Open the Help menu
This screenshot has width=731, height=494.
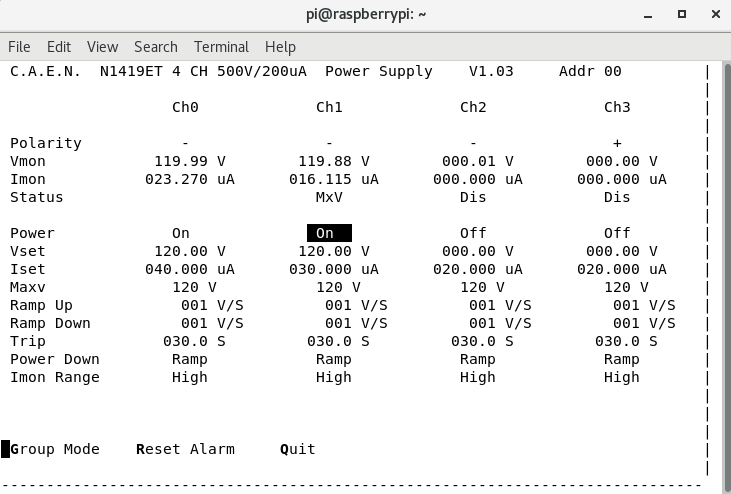280,47
